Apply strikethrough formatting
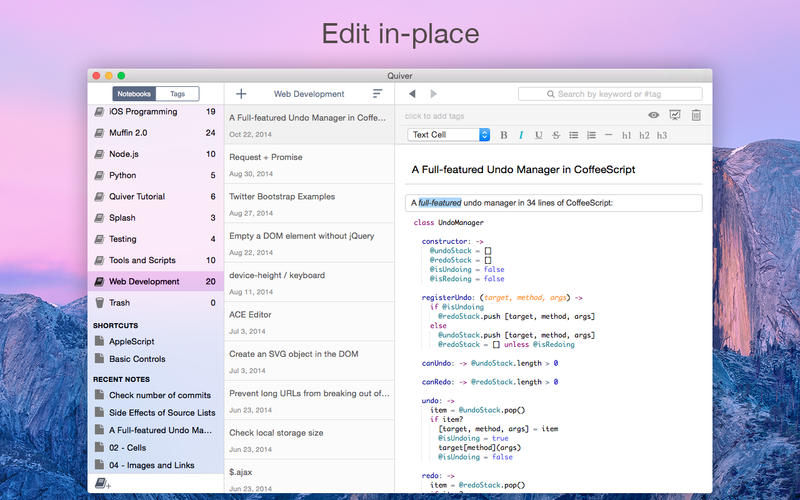Screen dimensions: 800x500 pyautogui.click(x=556, y=135)
